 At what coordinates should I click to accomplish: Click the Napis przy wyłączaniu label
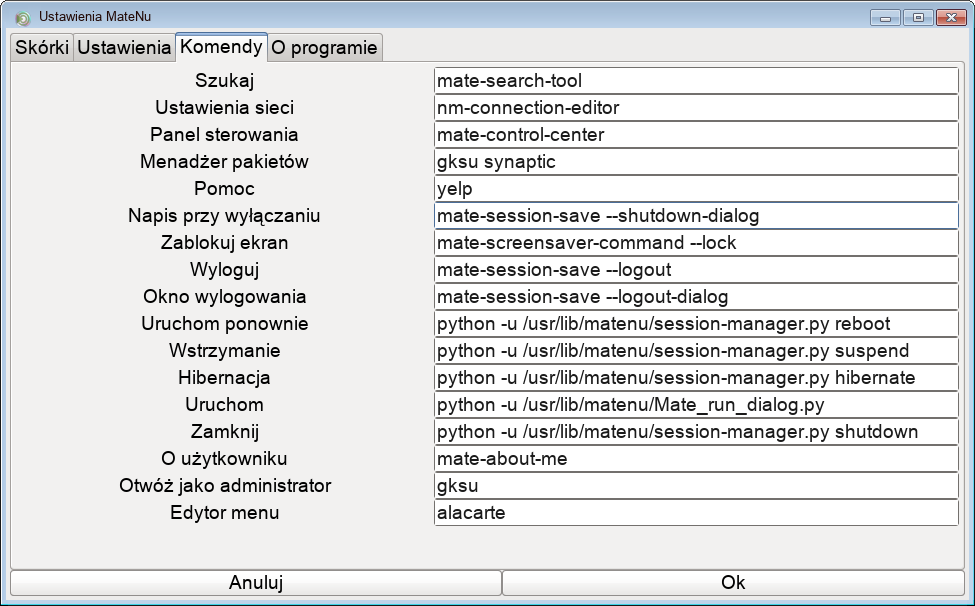click(224, 216)
